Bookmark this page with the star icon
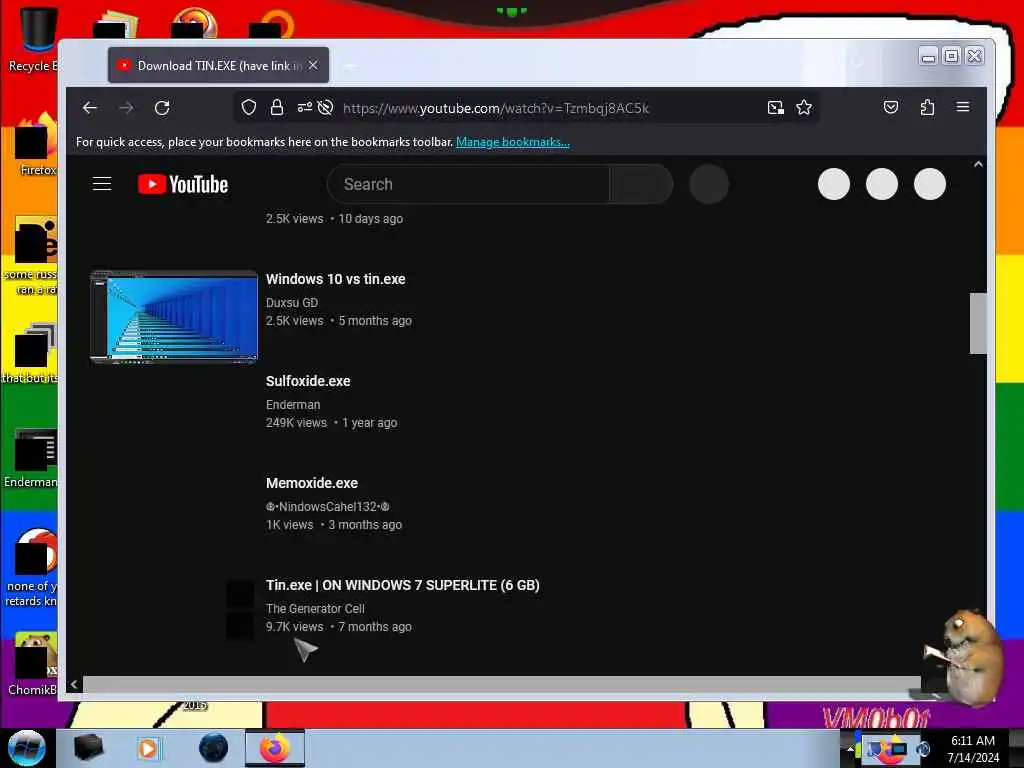This screenshot has width=1024, height=768. [804, 108]
